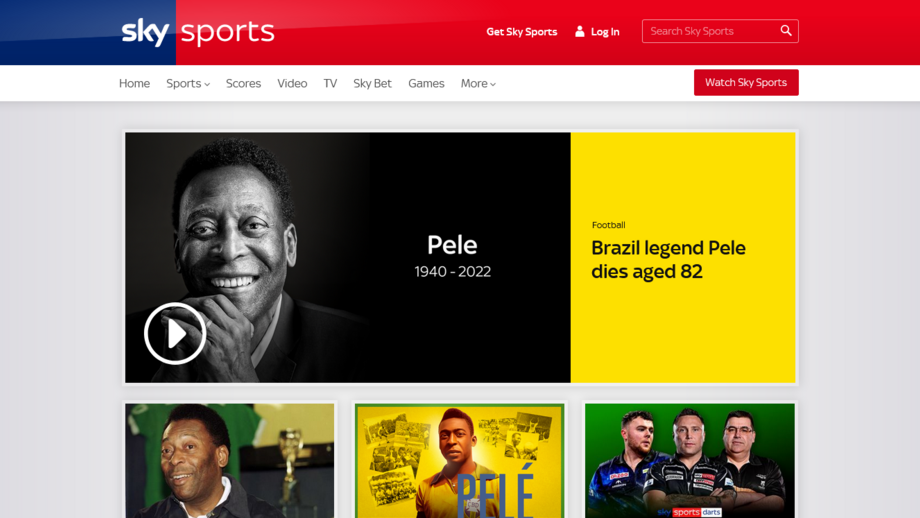The height and width of the screenshot is (518, 920).
Task: Open the Games section
Action: tap(426, 83)
